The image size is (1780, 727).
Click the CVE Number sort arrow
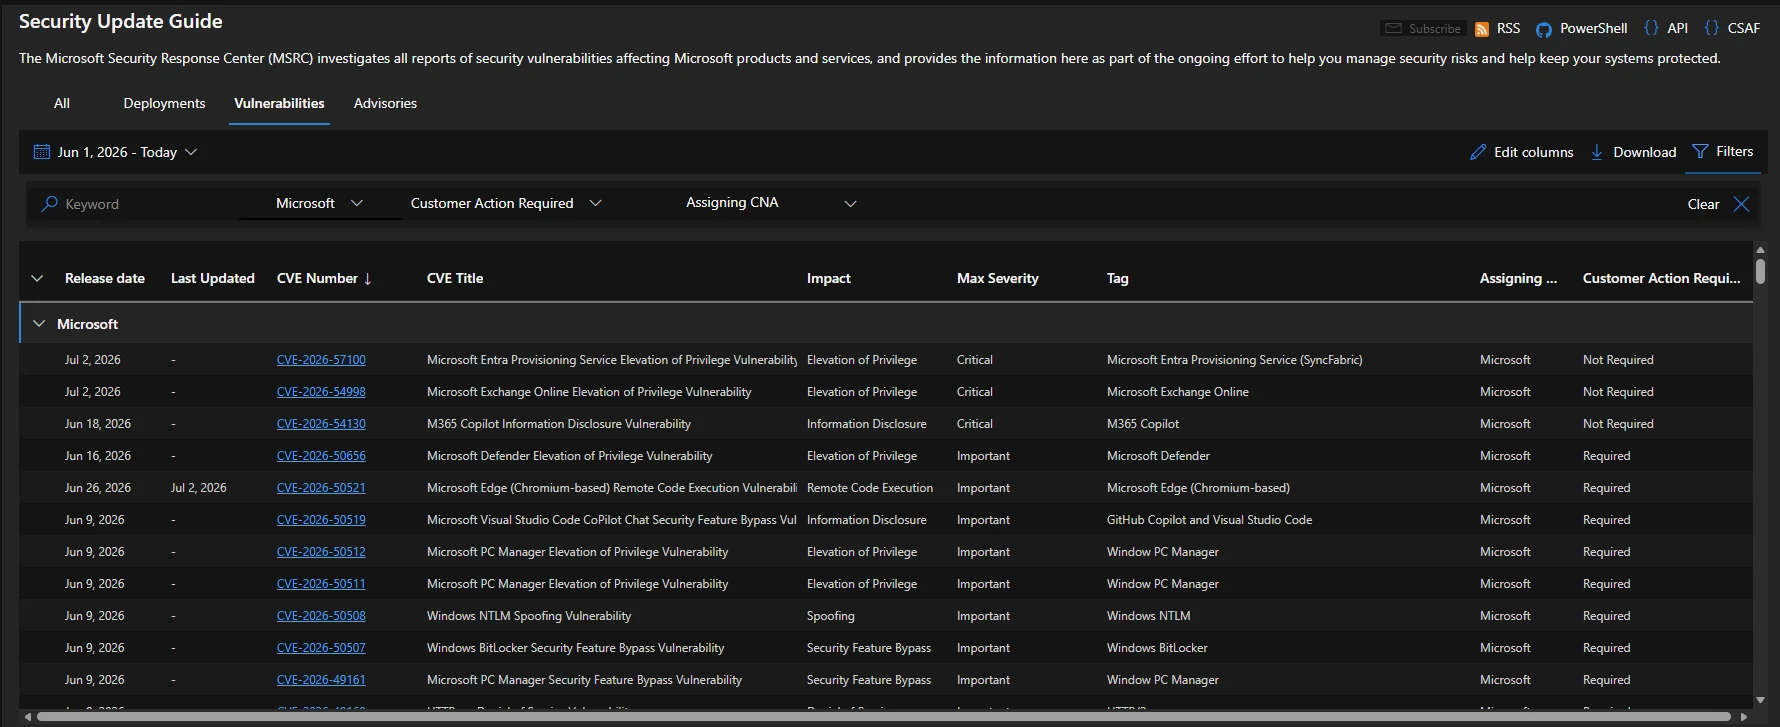pos(368,279)
